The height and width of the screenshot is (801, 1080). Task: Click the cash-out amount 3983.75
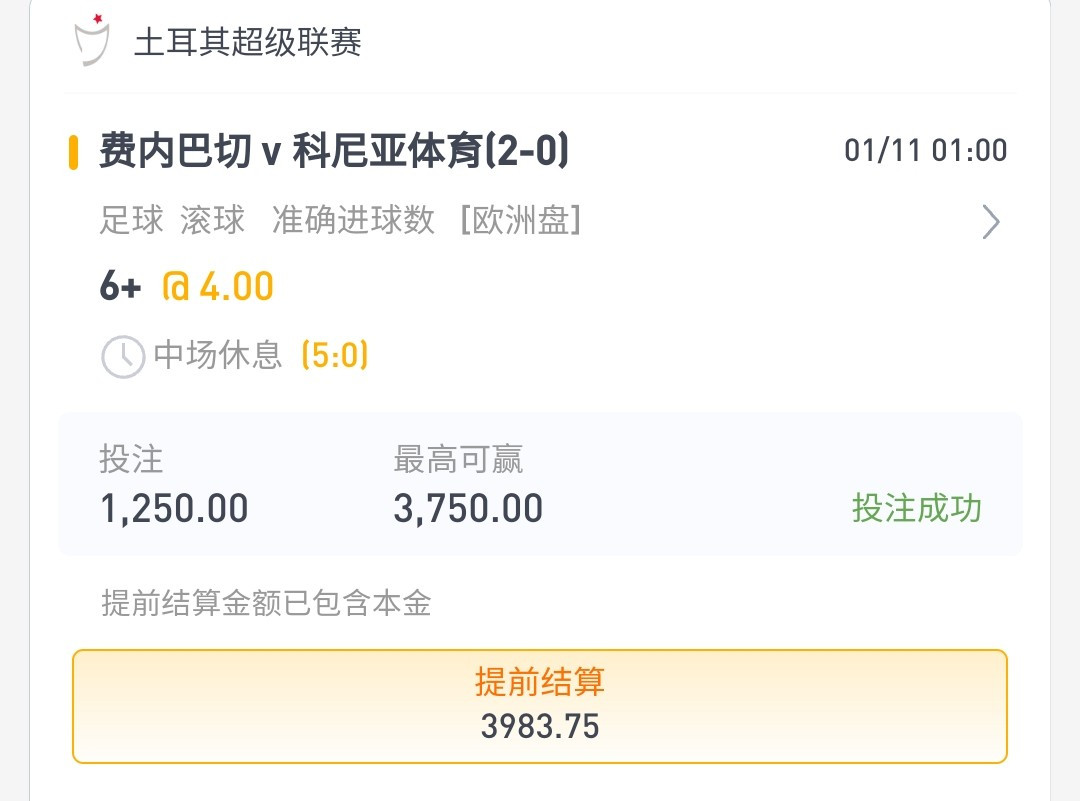point(540,727)
